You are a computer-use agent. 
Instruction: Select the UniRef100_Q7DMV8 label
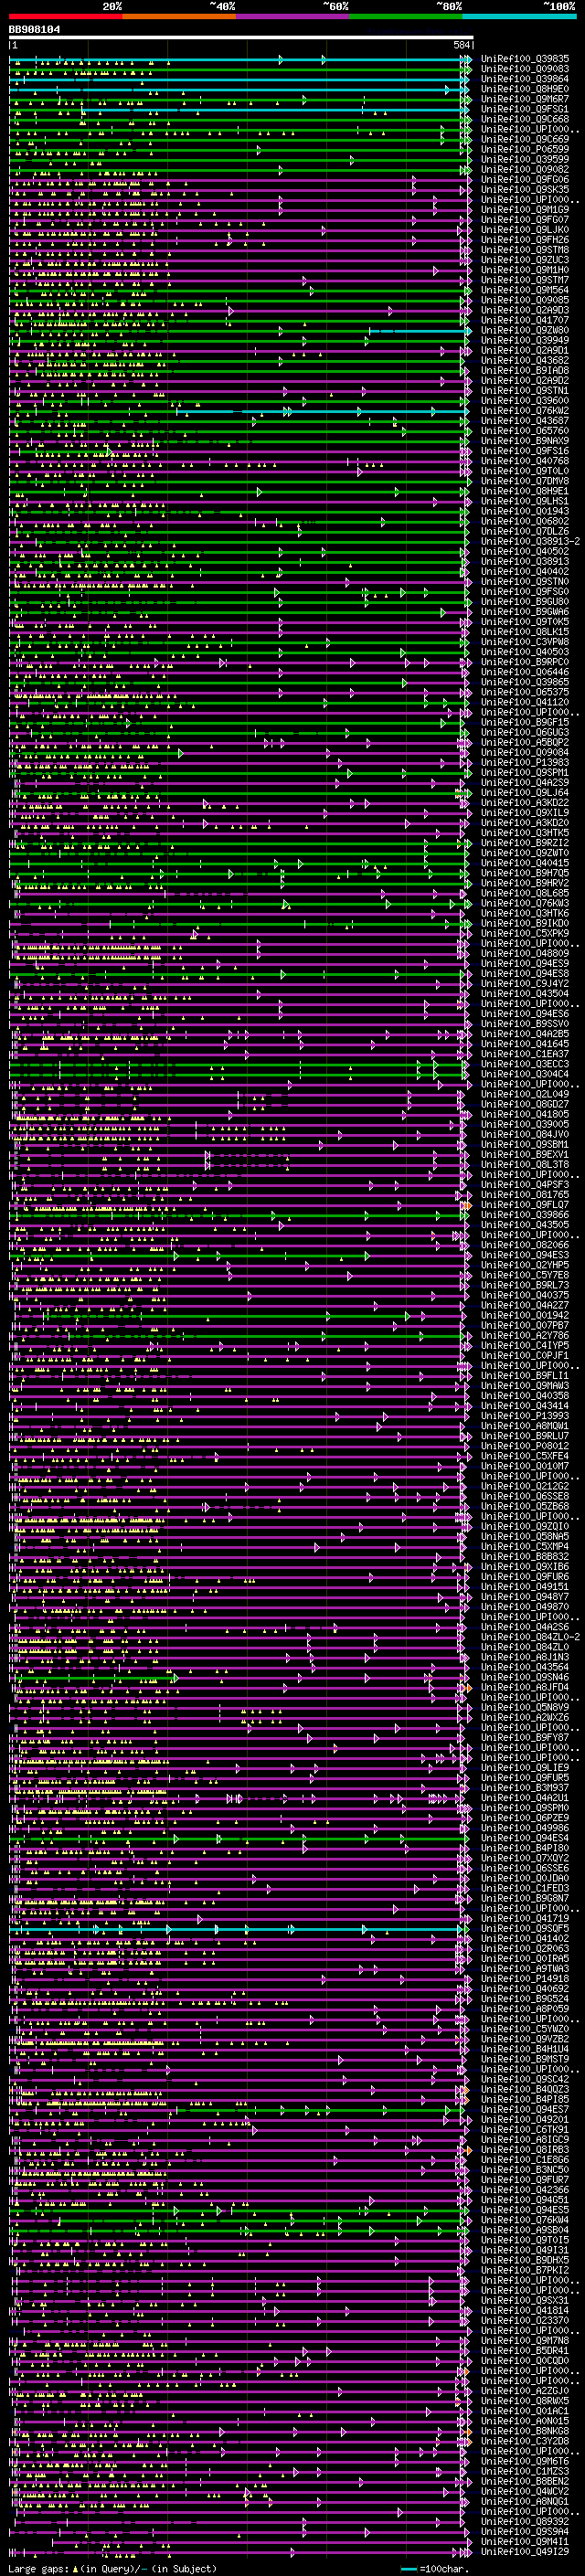525,481
